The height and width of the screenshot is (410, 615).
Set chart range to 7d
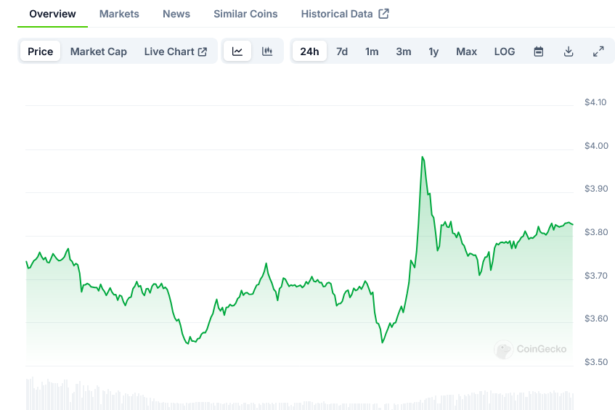(342, 51)
